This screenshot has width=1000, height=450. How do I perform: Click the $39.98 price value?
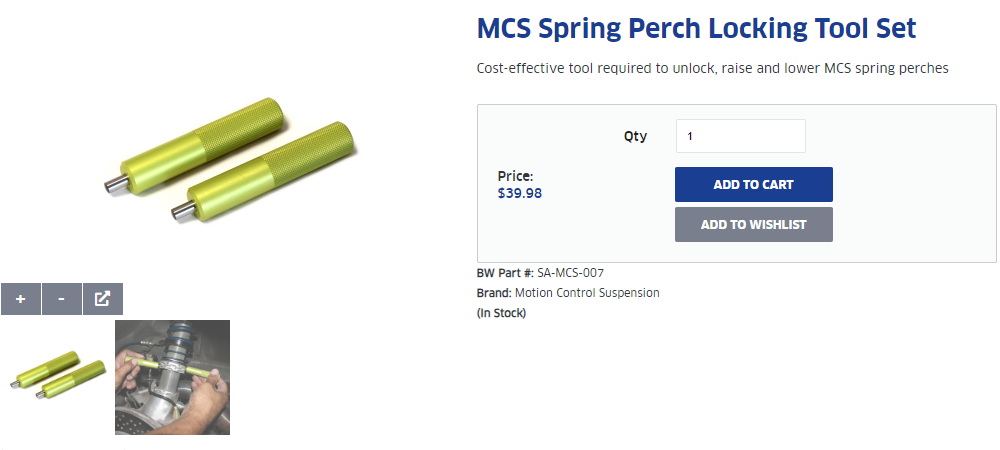(520, 193)
